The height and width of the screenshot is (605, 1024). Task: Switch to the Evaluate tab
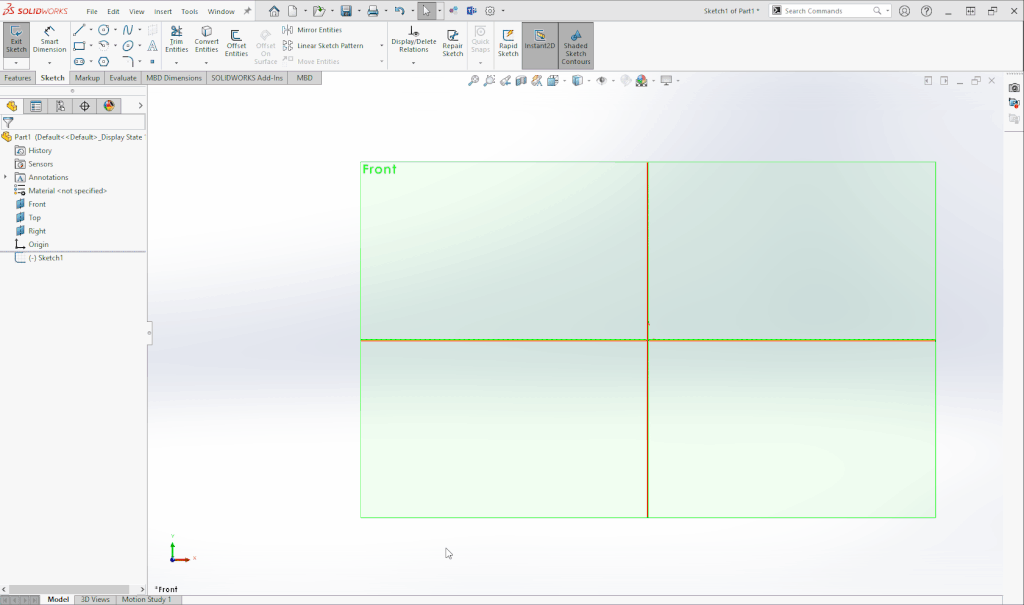(123, 77)
